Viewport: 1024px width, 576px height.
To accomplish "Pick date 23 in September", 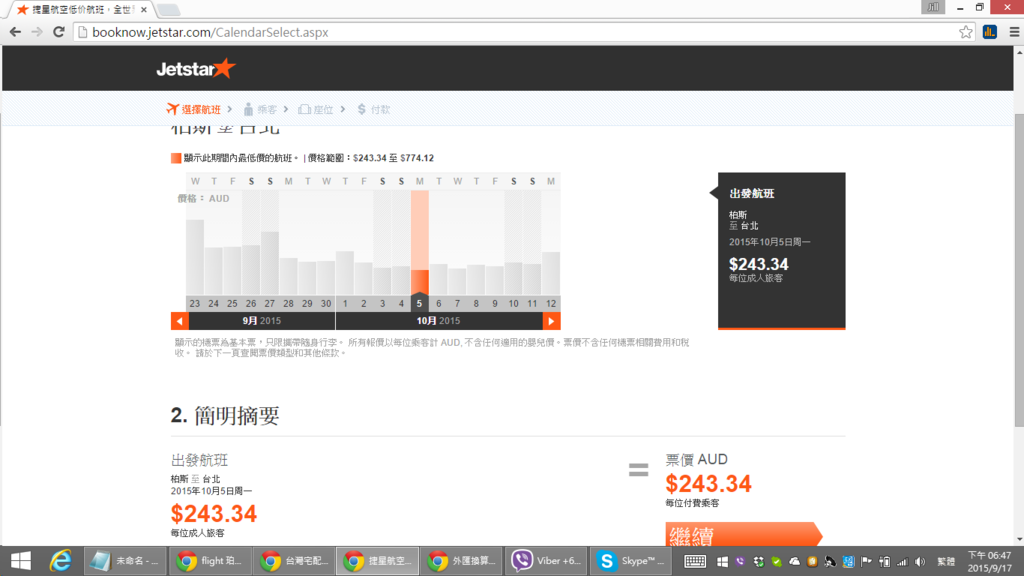I will (x=195, y=304).
